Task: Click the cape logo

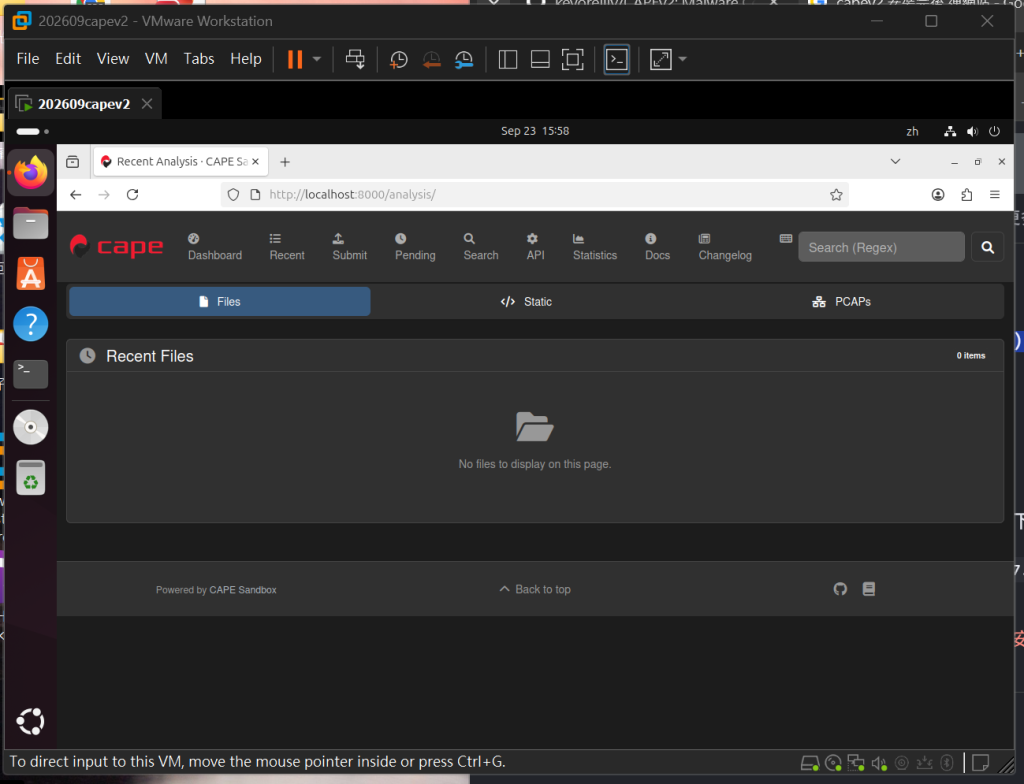Action: [x=116, y=247]
